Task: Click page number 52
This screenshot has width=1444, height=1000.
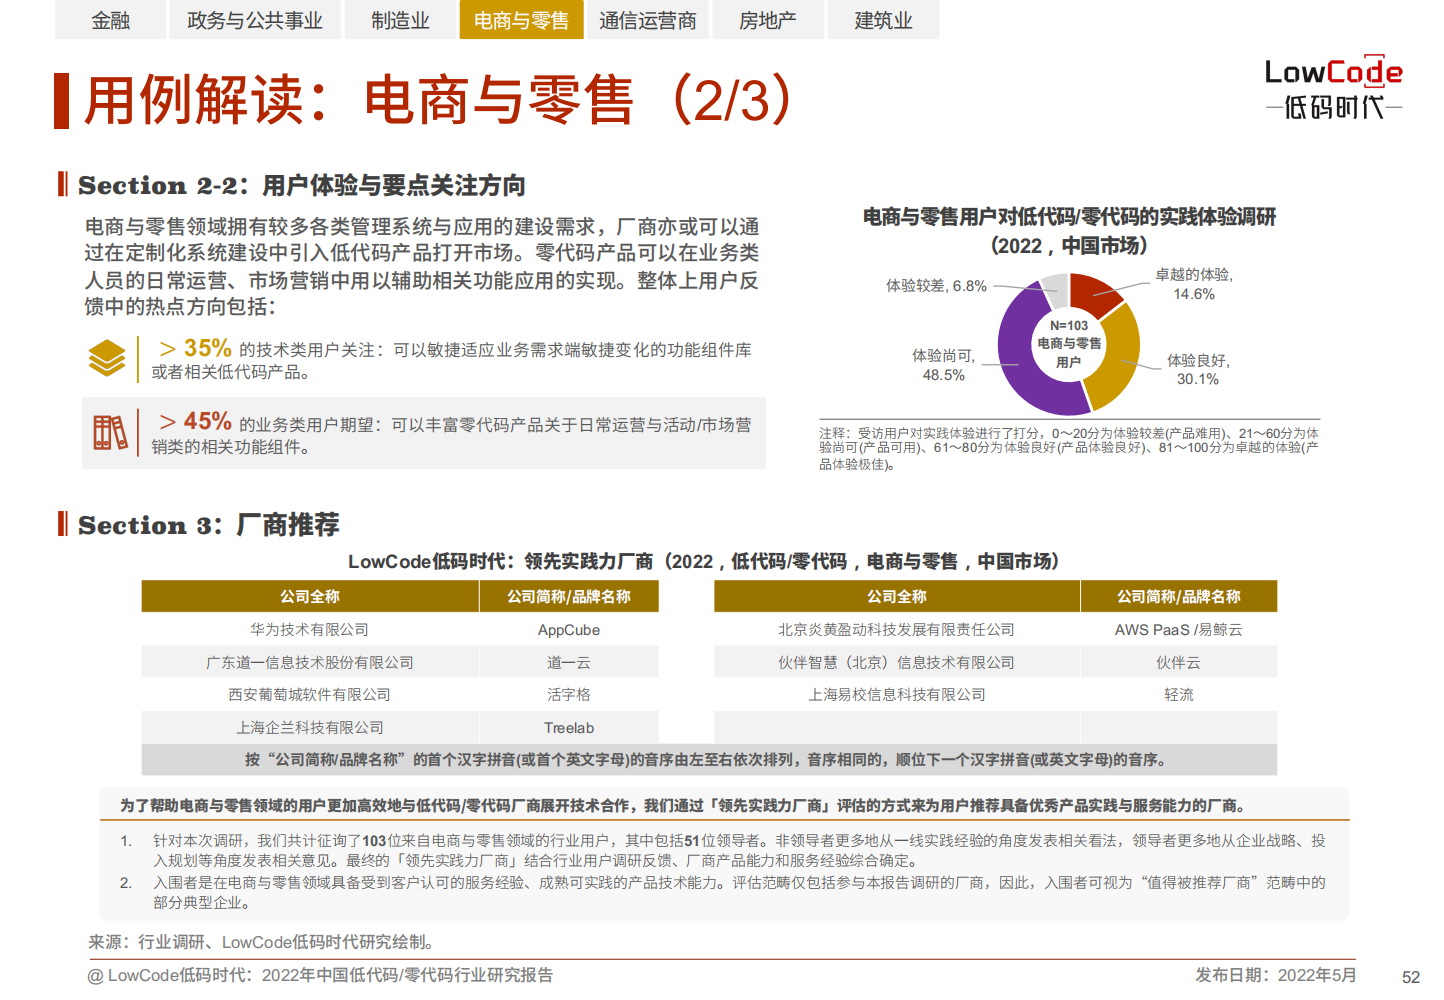Action: click(x=1411, y=977)
